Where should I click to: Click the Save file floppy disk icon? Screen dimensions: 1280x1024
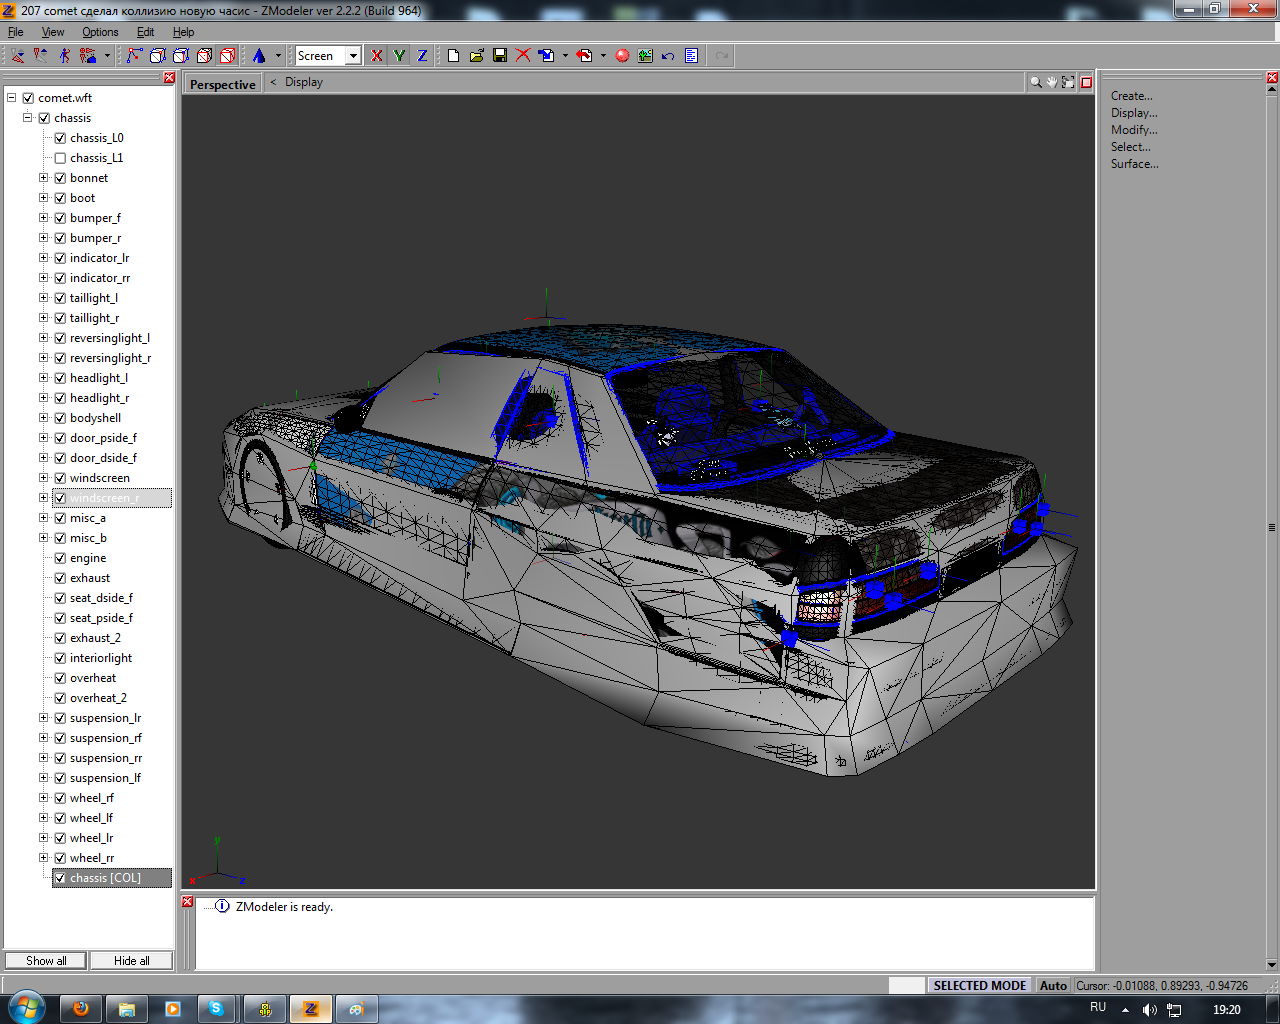click(500, 56)
